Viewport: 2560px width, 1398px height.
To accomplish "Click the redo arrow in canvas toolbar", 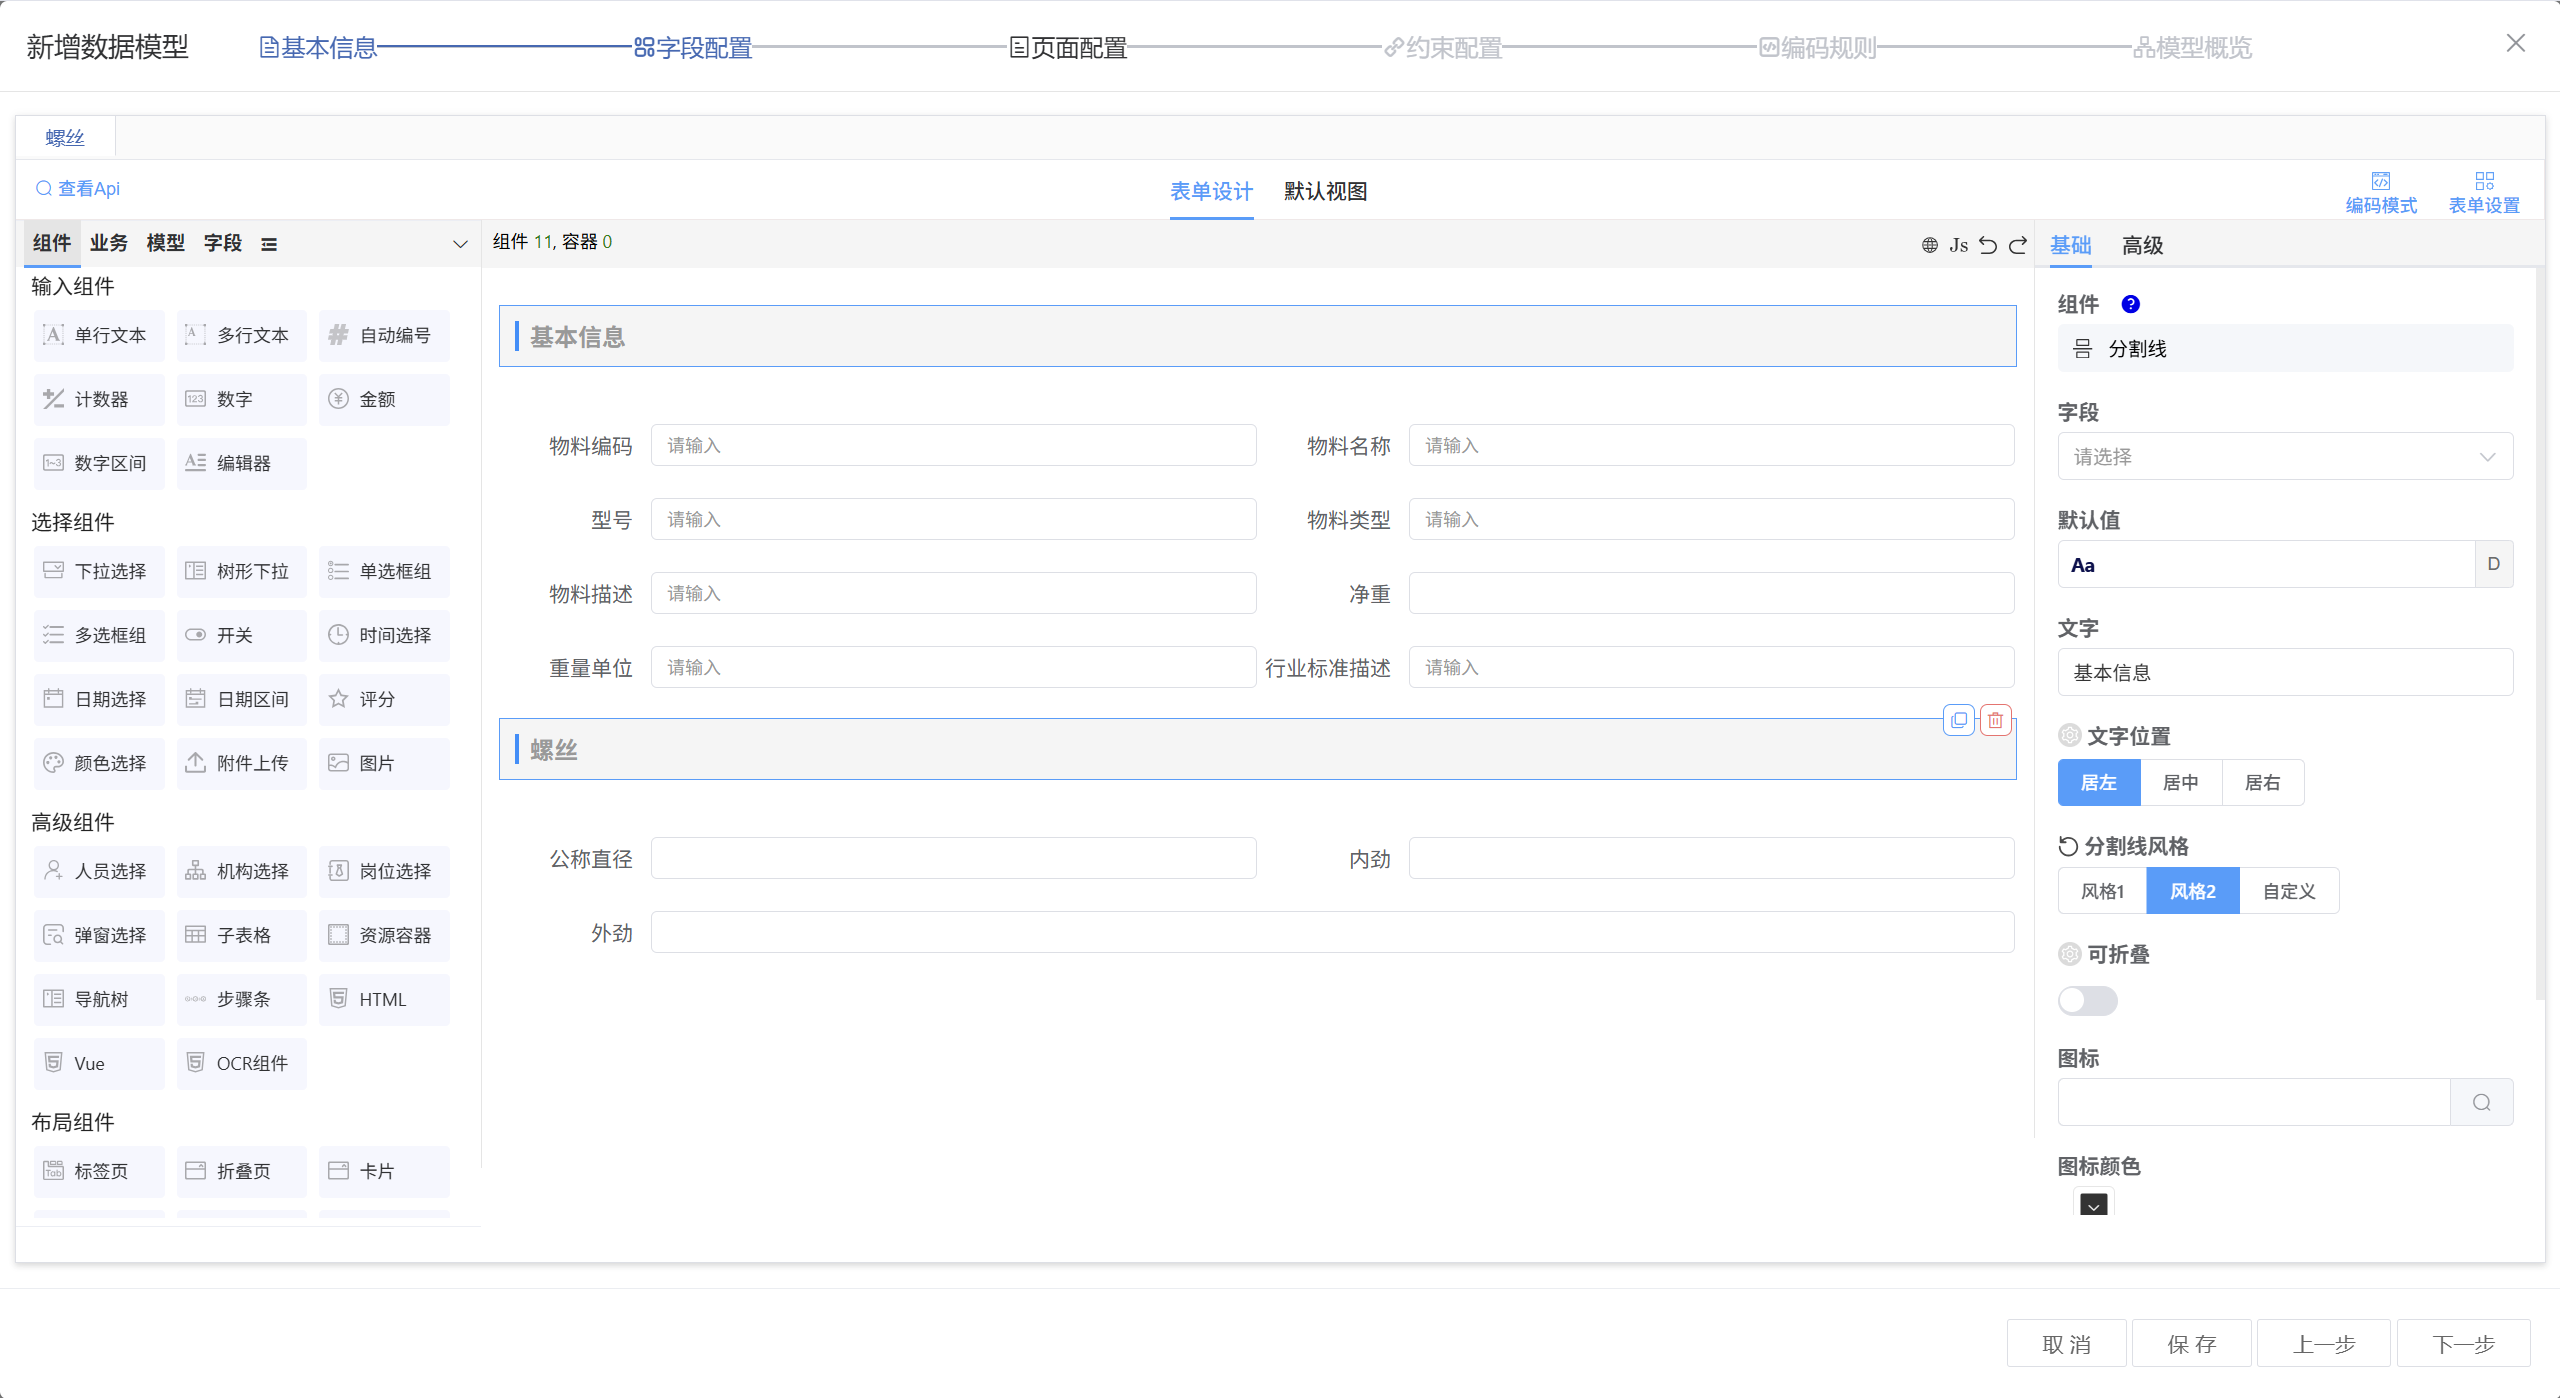I will [x=2018, y=245].
